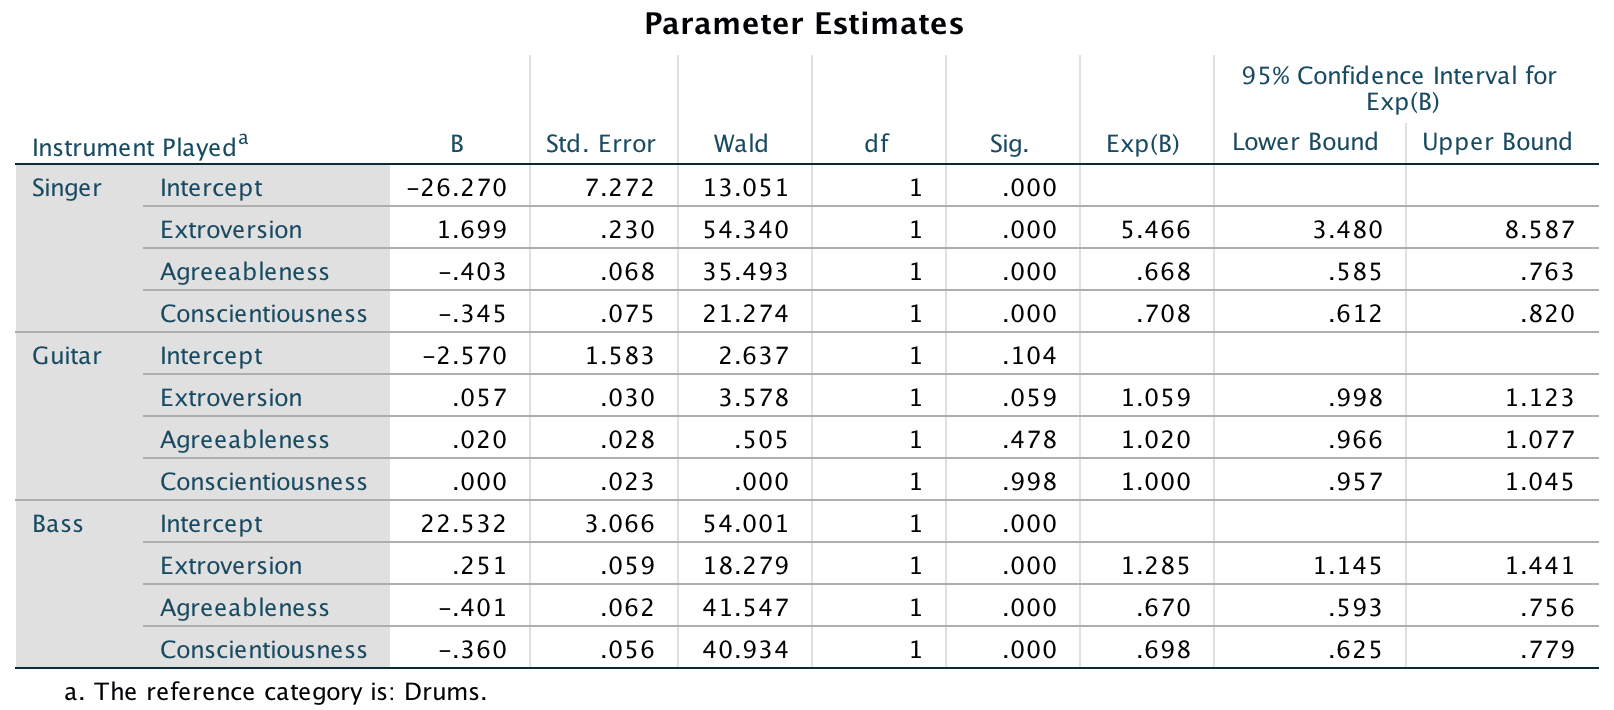Click the Parameter Estimates table title
This screenshot has width=1614, height=710.
804,24
